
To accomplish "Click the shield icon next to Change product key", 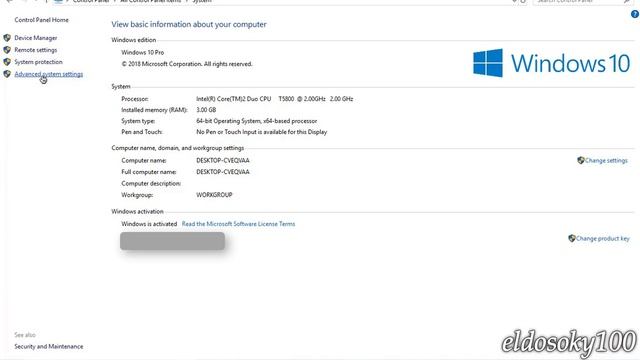I will click(572, 238).
